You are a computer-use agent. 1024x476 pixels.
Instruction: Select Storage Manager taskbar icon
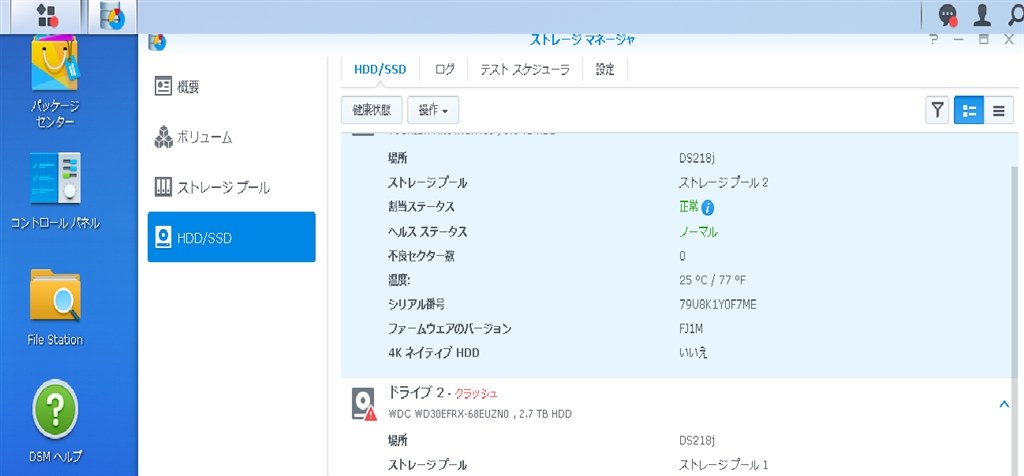pyautogui.click(x=112, y=16)
